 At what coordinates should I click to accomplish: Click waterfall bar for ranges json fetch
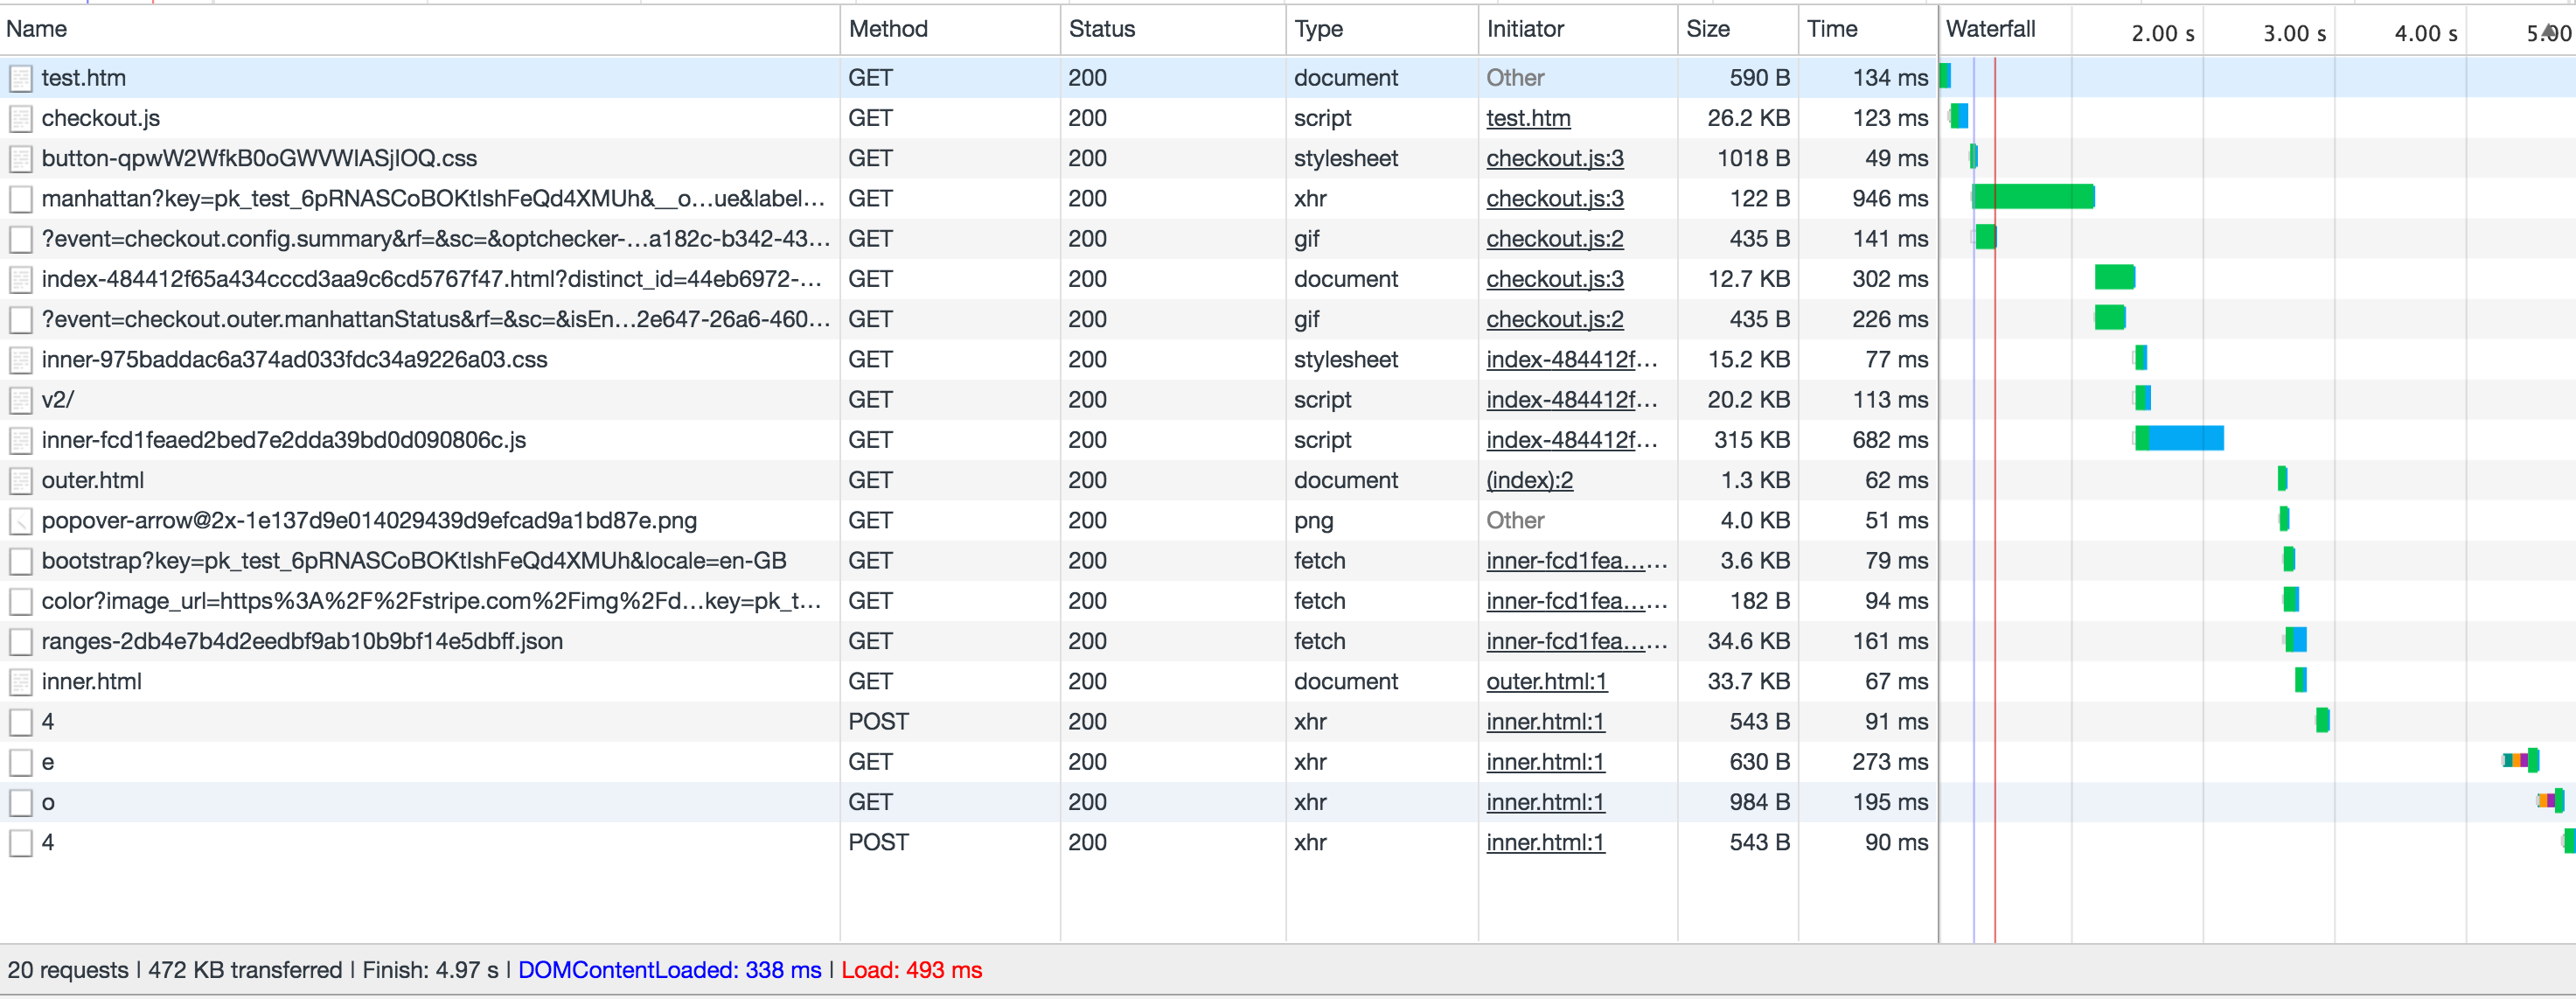pos(2296,640)
